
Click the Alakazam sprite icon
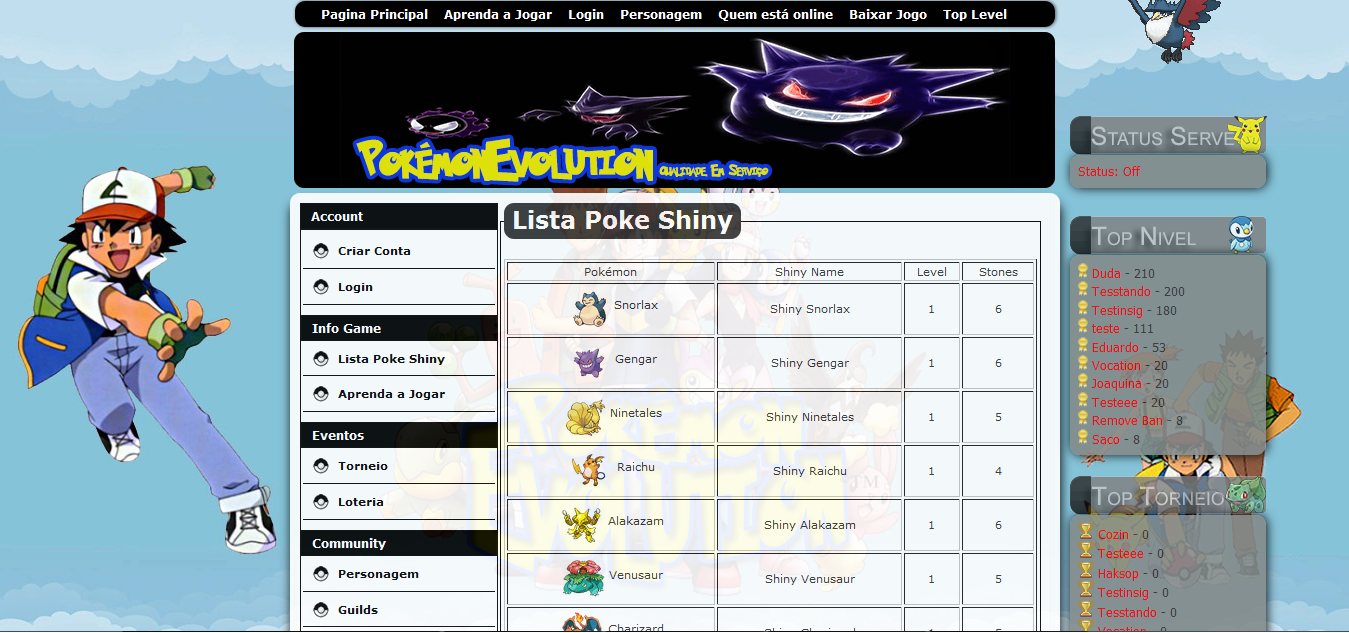(x=581, y=524)
